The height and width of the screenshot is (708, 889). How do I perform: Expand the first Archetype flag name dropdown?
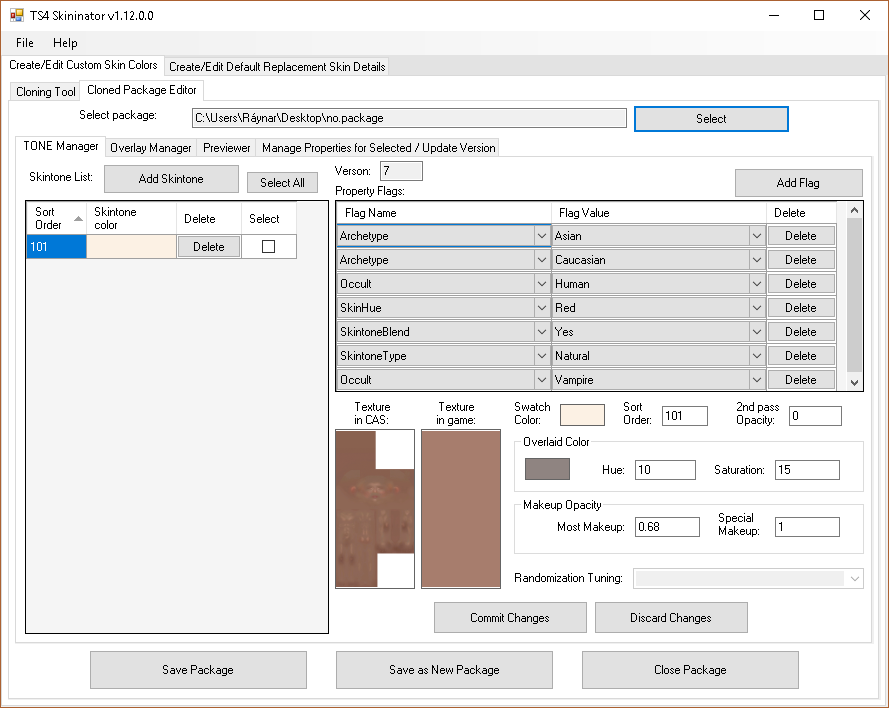(x=542, y=236)
